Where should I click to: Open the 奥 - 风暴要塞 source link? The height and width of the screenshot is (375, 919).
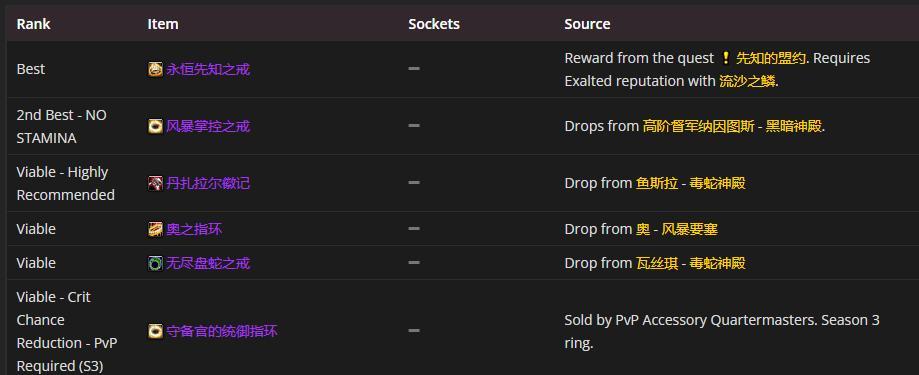click(x=676, y=229)
